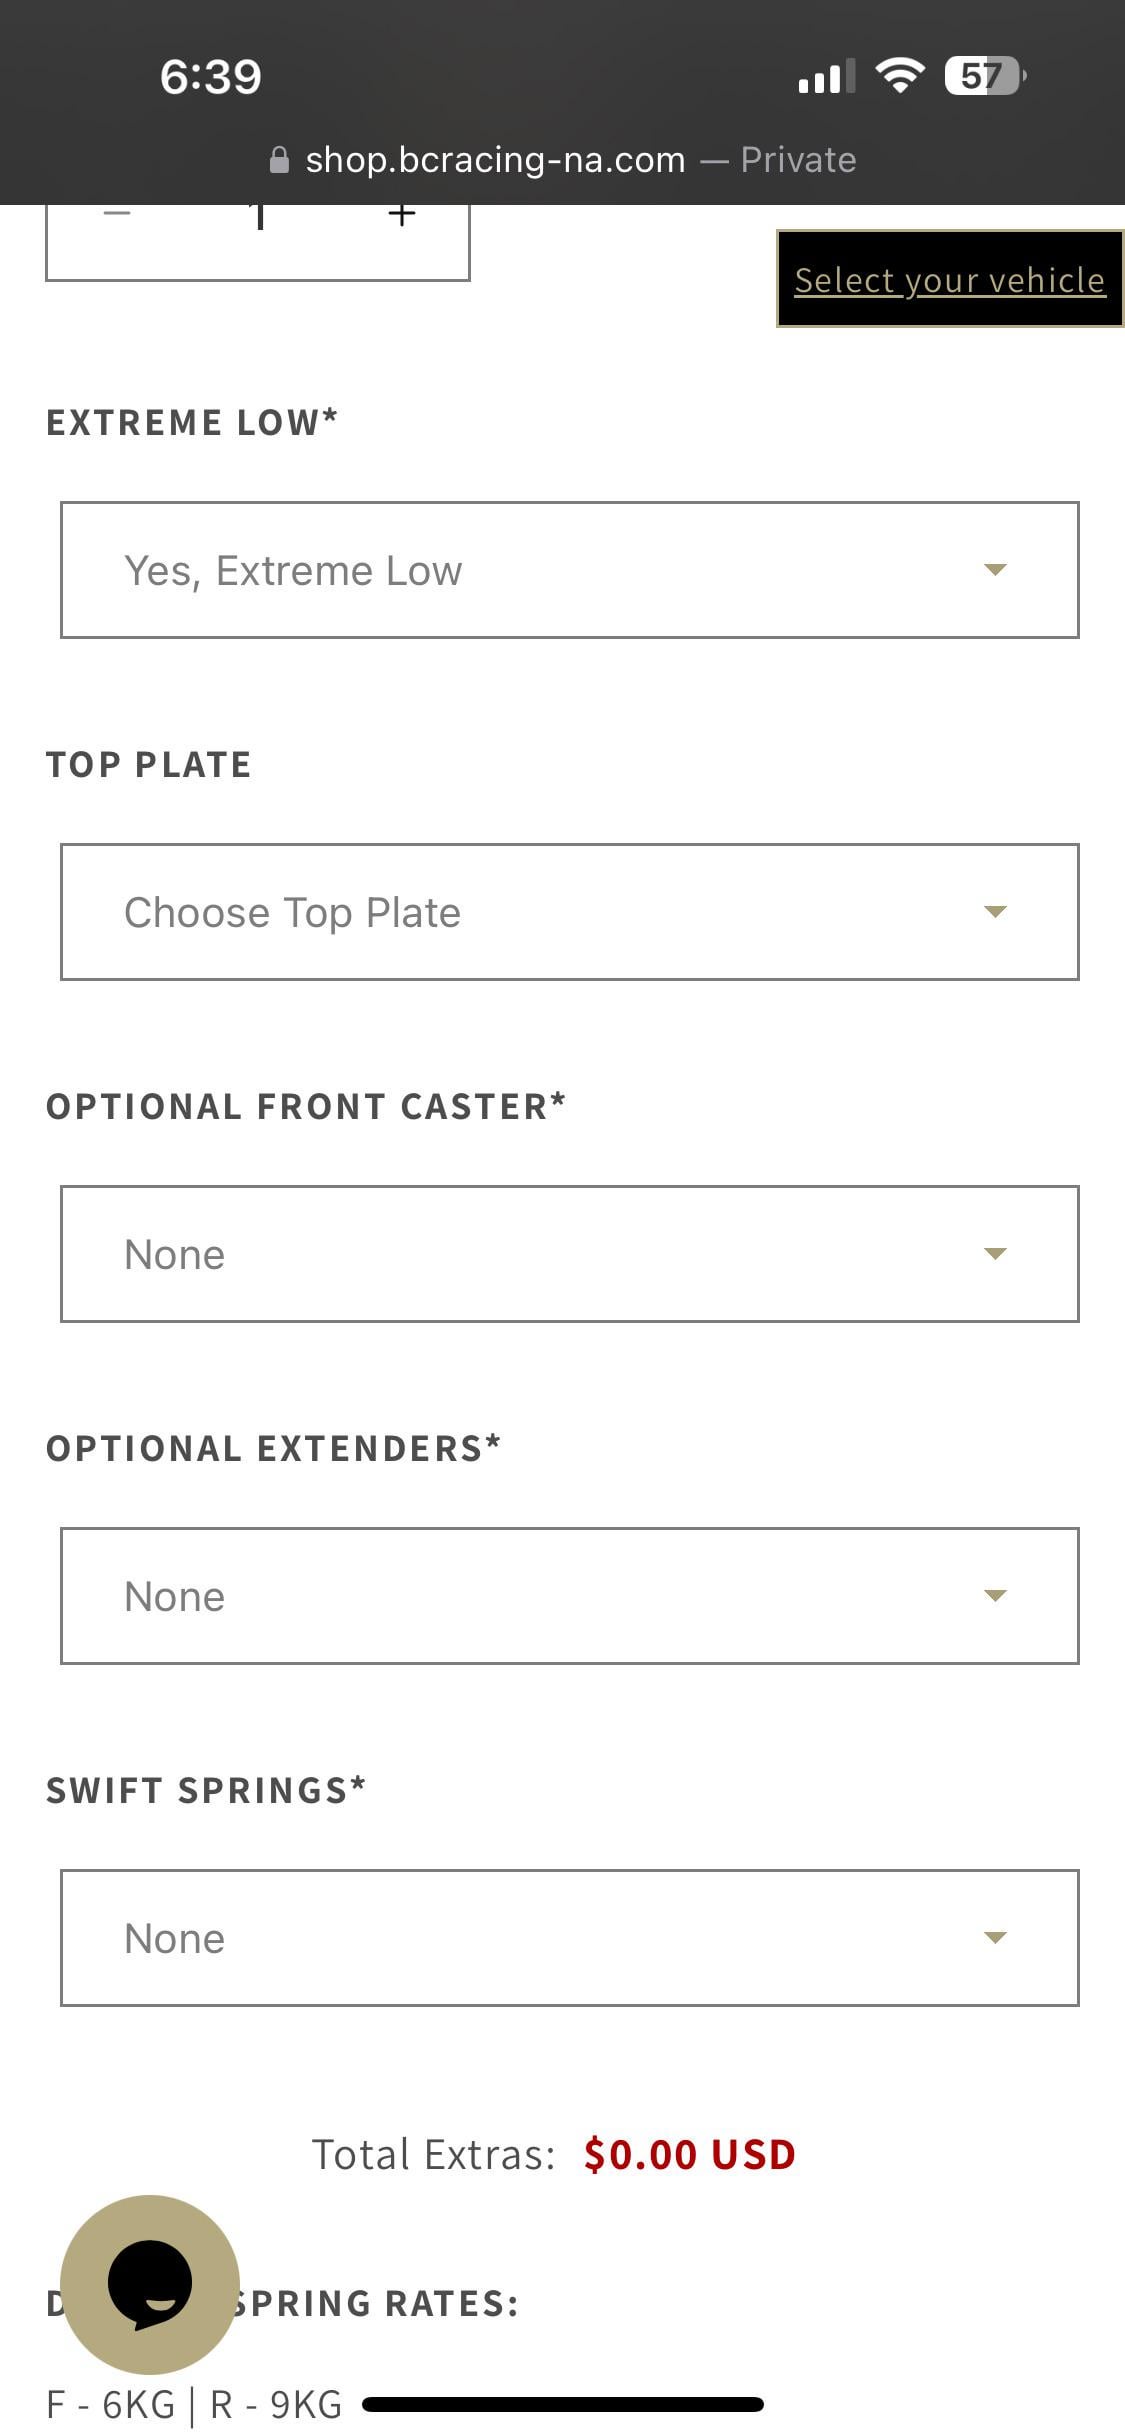Increase quantity with the plus button
The width and height of the screenshot is (1125, 2436).
pyautogui.click(x=402, y=214)
